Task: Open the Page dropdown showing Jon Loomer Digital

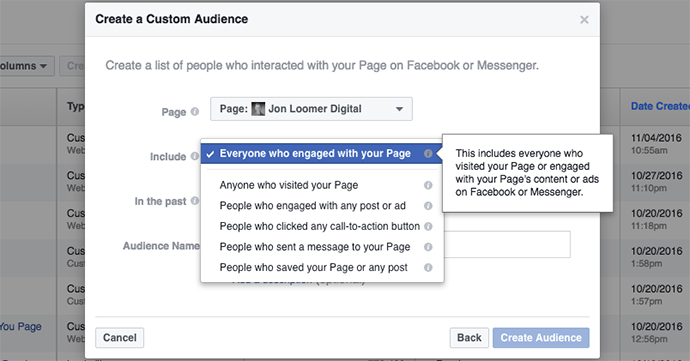Action: click(311, 109)
